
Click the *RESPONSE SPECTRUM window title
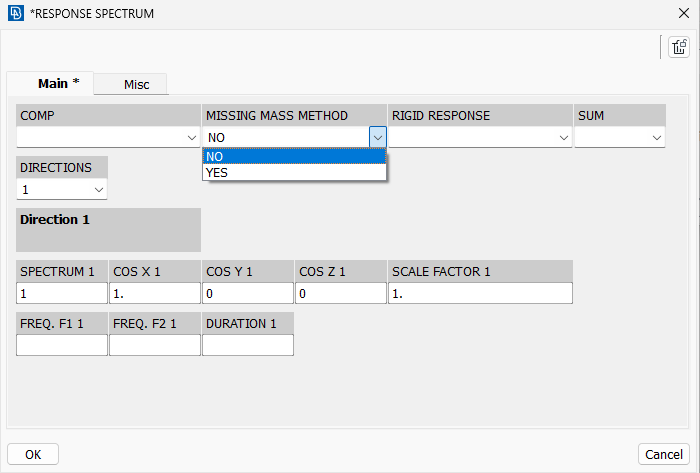92,13
